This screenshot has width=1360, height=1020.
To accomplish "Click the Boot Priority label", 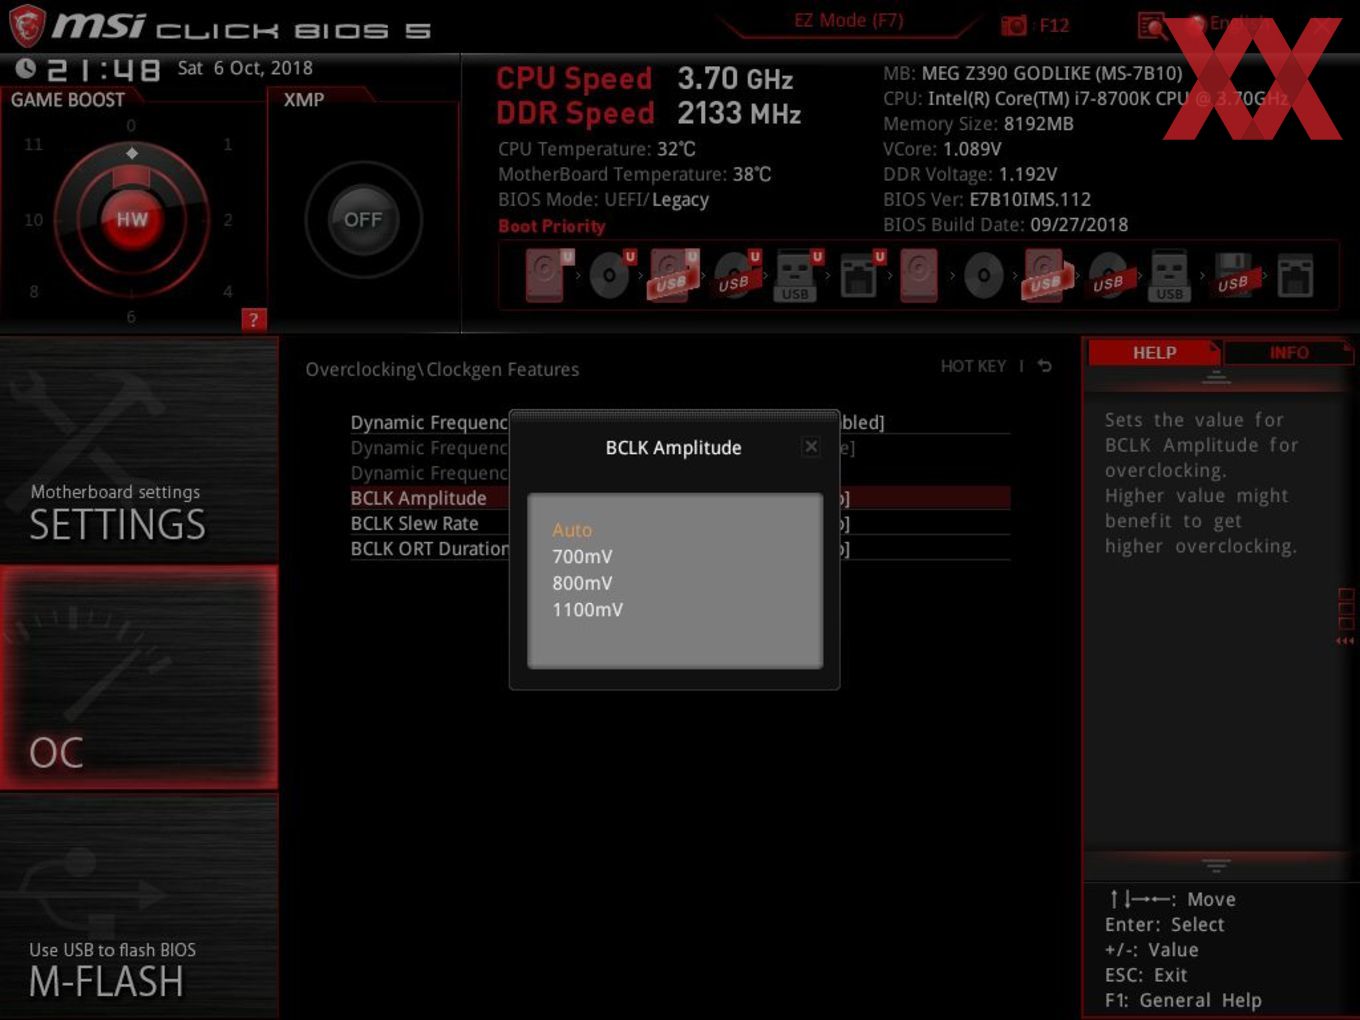I will [x=551, y=226].
